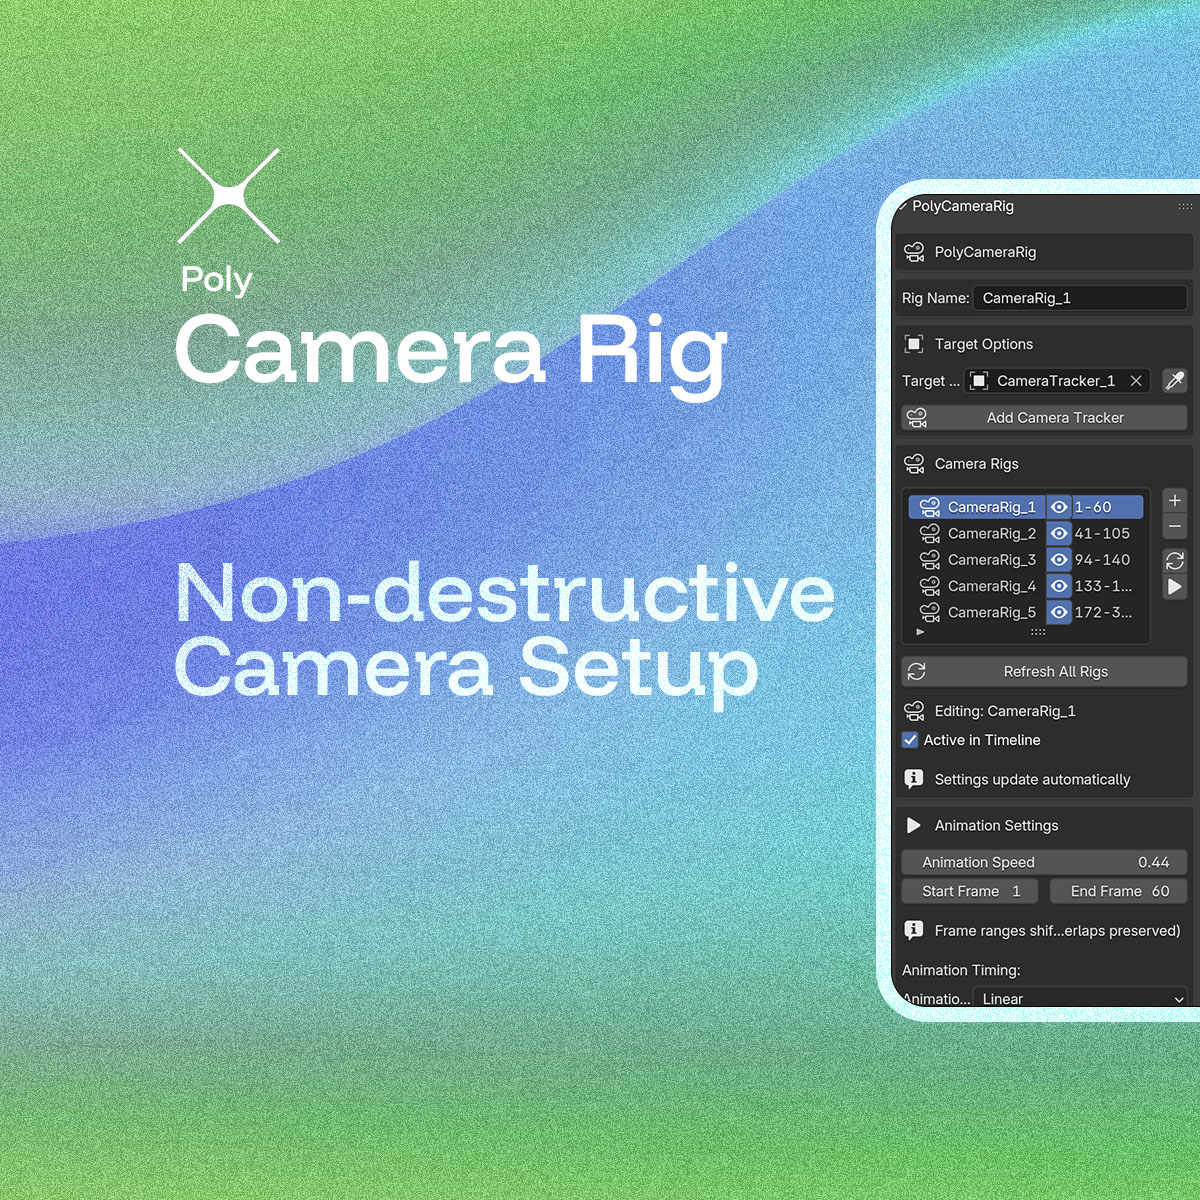Hide CameraRig_4 using its eye icon
The height and width of the screenshot is (1200, 1200).
1059,586
